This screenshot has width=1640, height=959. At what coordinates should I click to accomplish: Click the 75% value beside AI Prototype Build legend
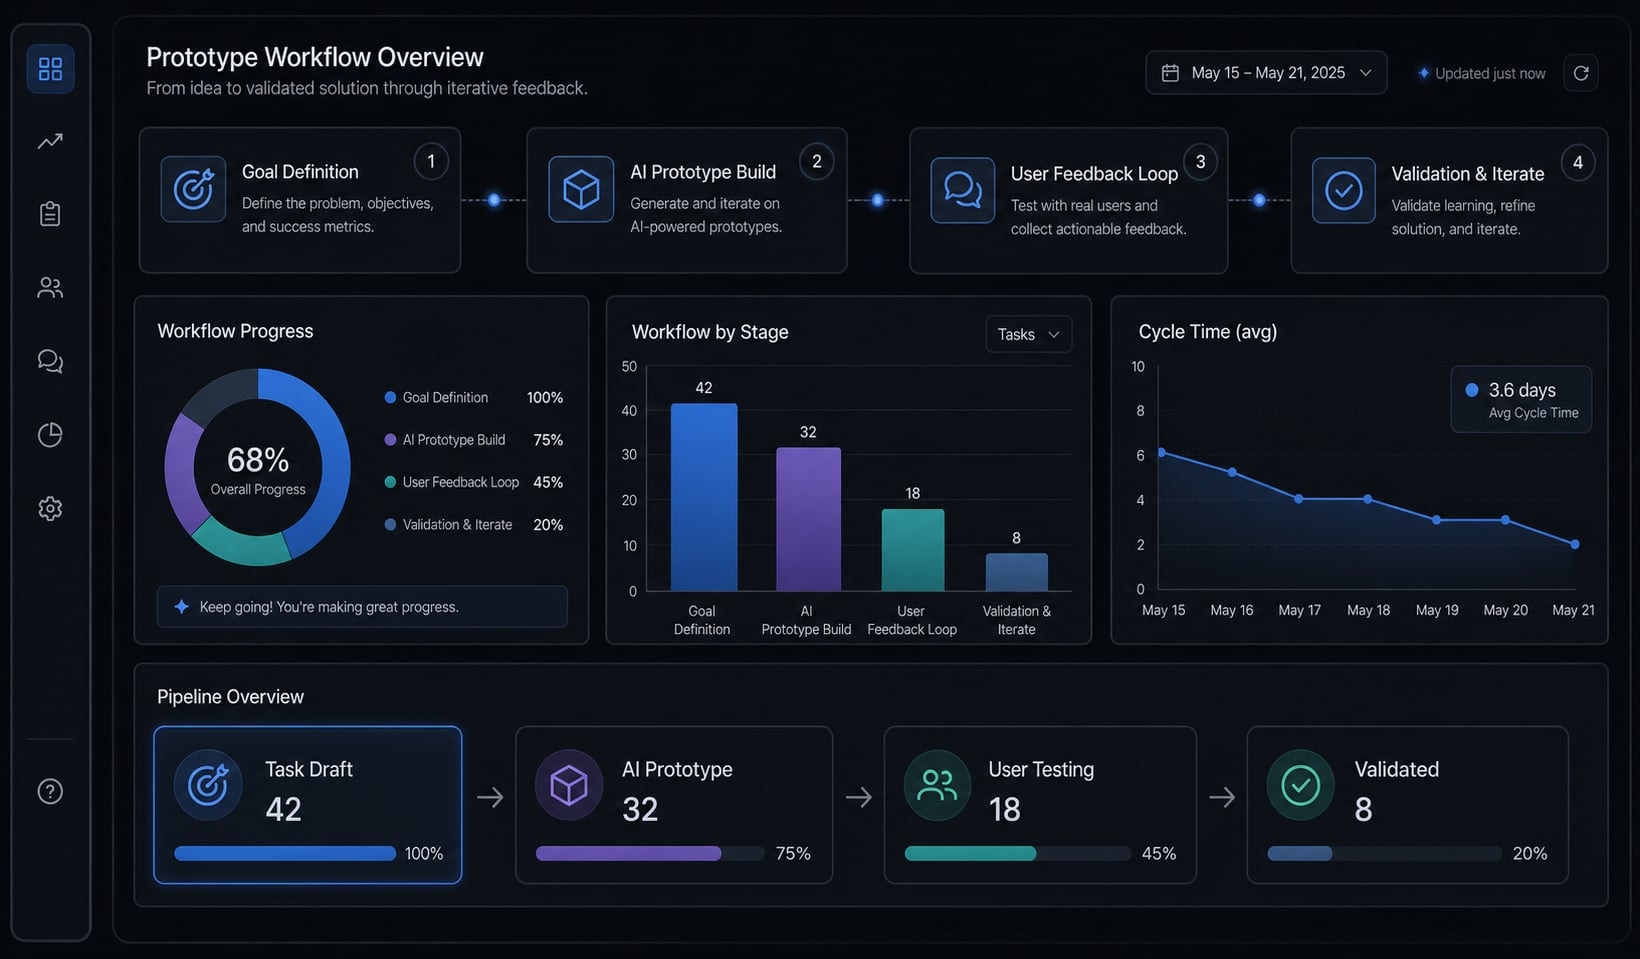548,440
